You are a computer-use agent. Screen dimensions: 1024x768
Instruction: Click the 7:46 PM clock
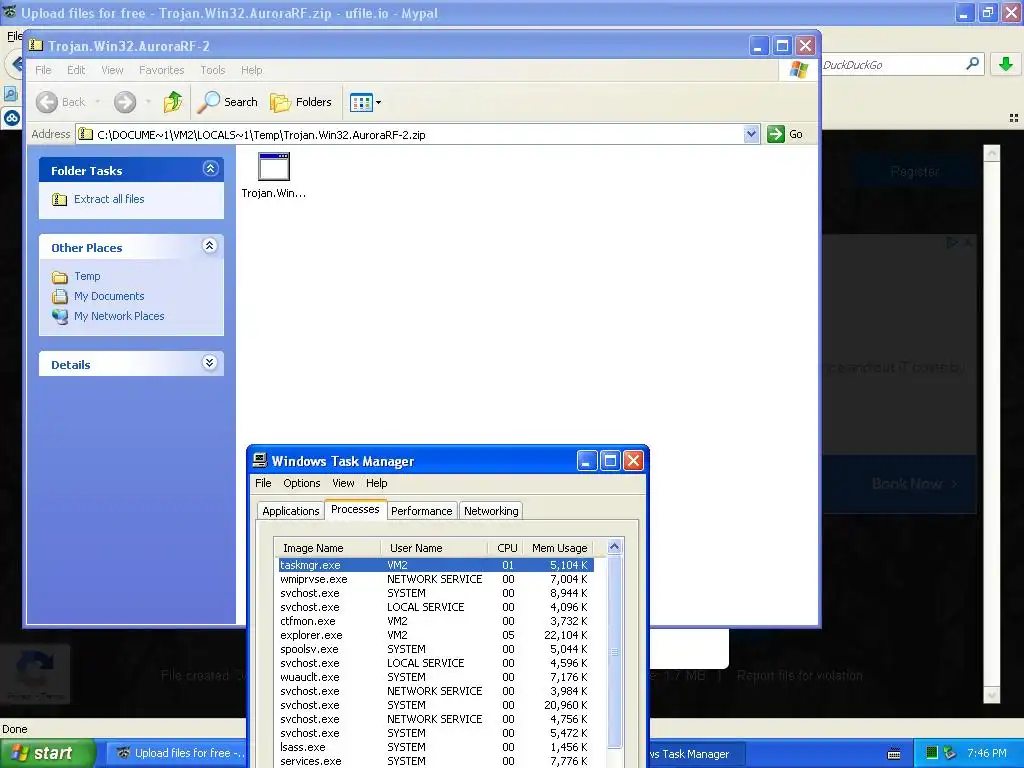point(987,753)
